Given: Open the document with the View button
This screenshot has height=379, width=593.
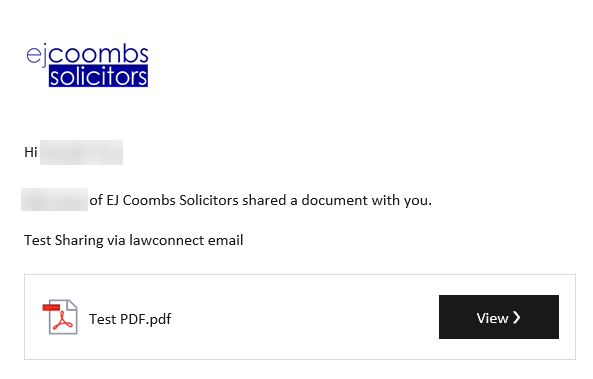Looking at the screenshot, I should pyautogui.click(x=498, y=317).
